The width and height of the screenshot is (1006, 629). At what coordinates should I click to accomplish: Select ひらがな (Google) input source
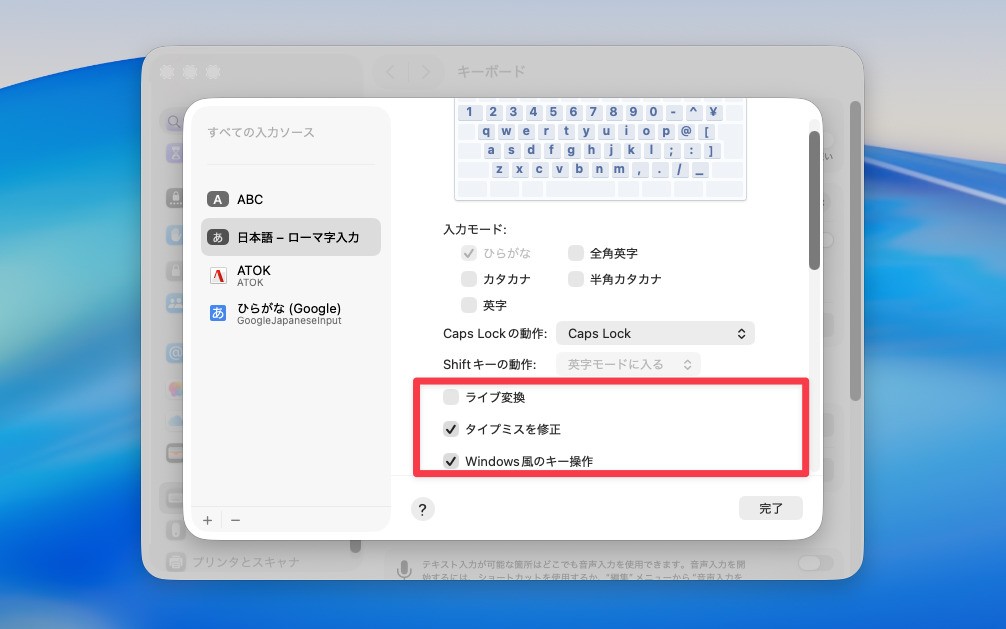point(291,313)
